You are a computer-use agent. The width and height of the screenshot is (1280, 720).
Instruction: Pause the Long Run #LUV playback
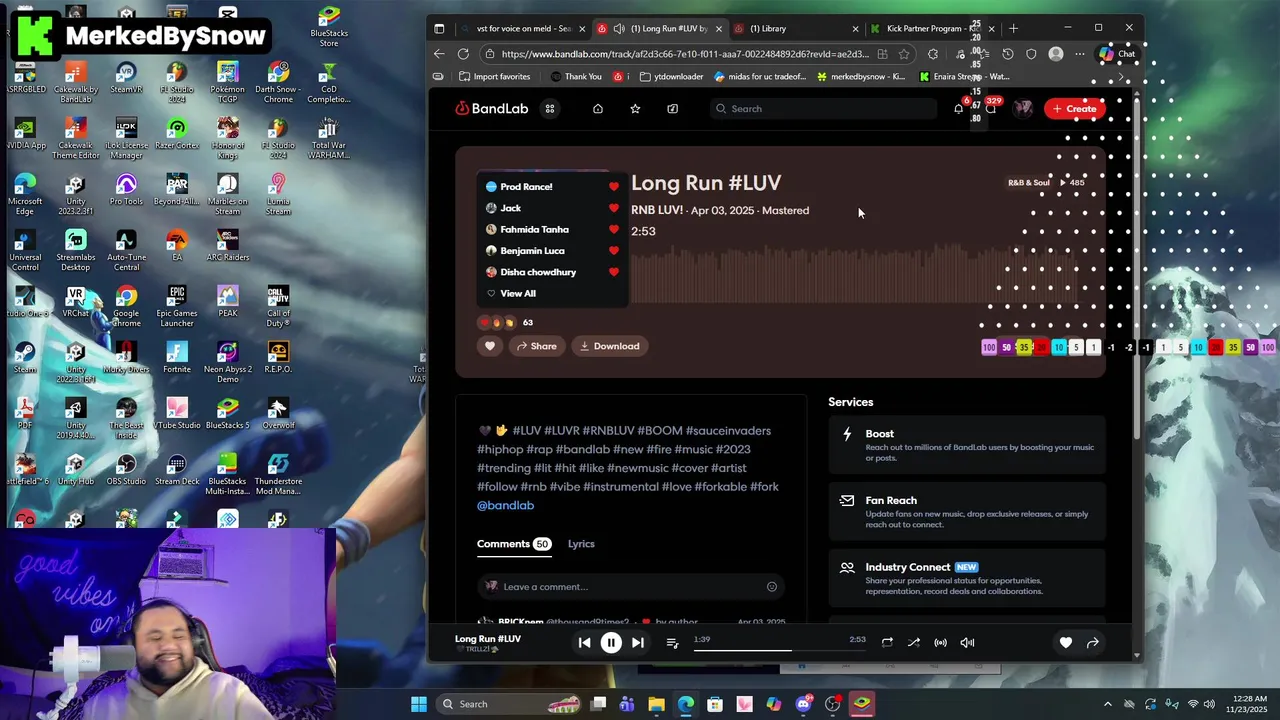point(611,643)
